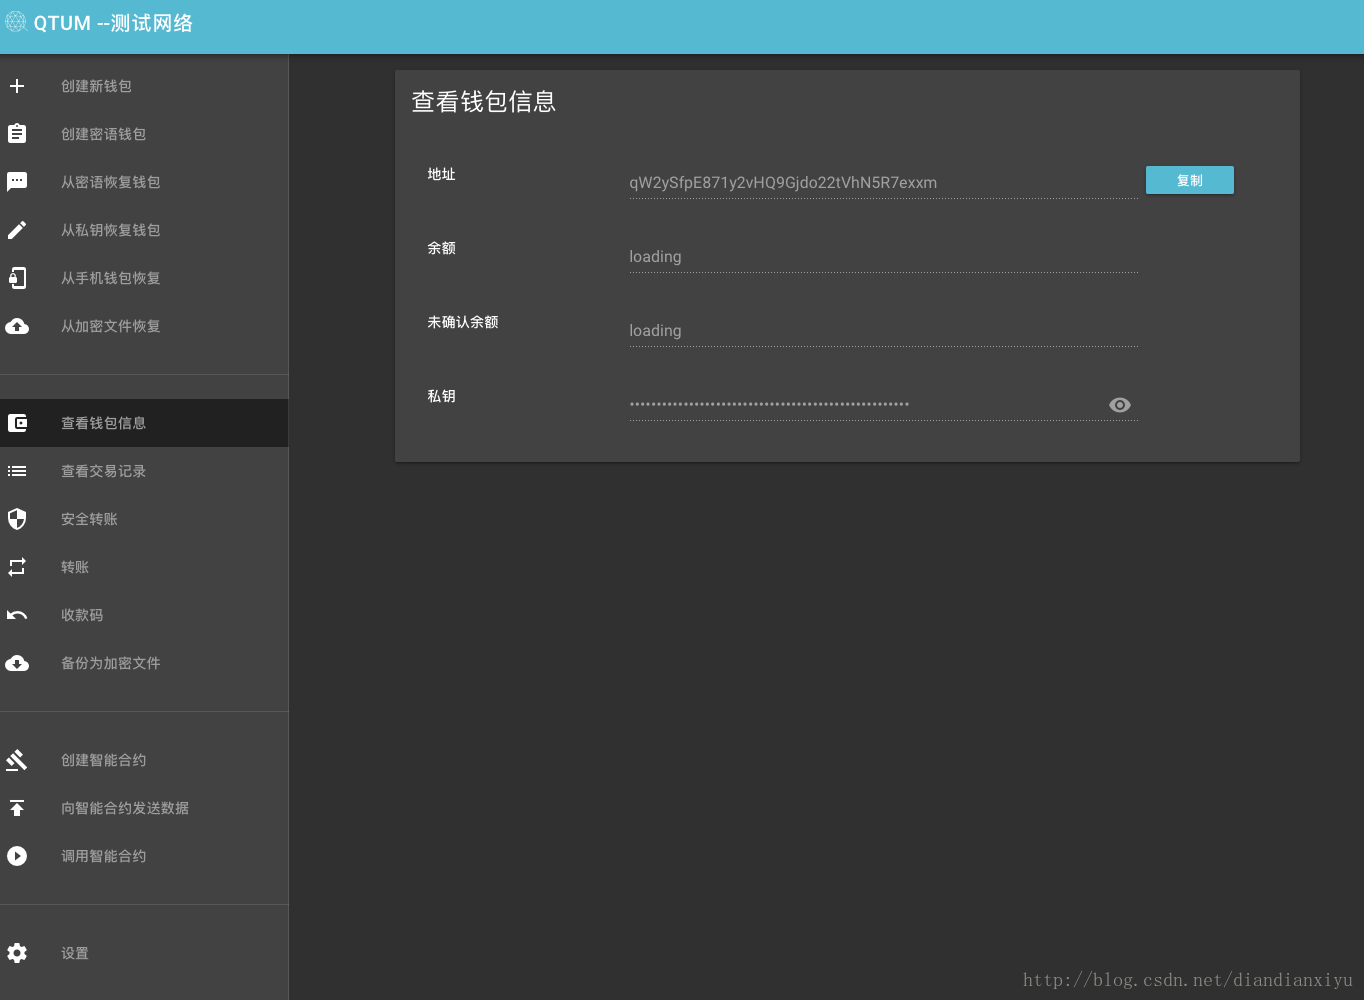This screenshot has height=1000, width=1364.
Task: Click the 余额 loading field
Action: (883, 257)
